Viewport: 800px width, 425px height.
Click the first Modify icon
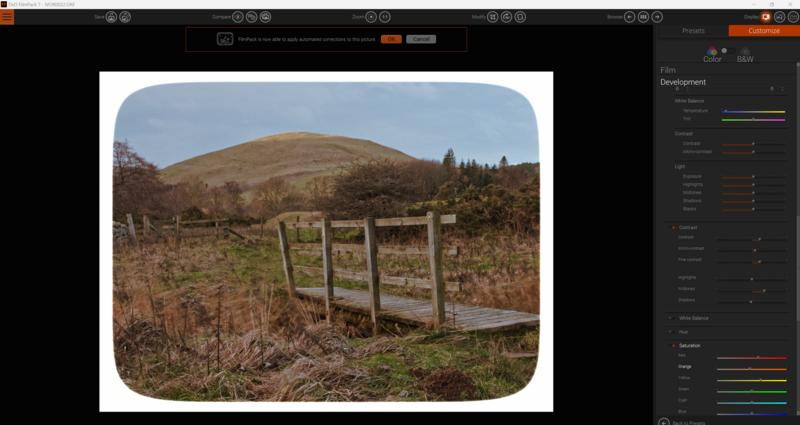coord(493,17)
